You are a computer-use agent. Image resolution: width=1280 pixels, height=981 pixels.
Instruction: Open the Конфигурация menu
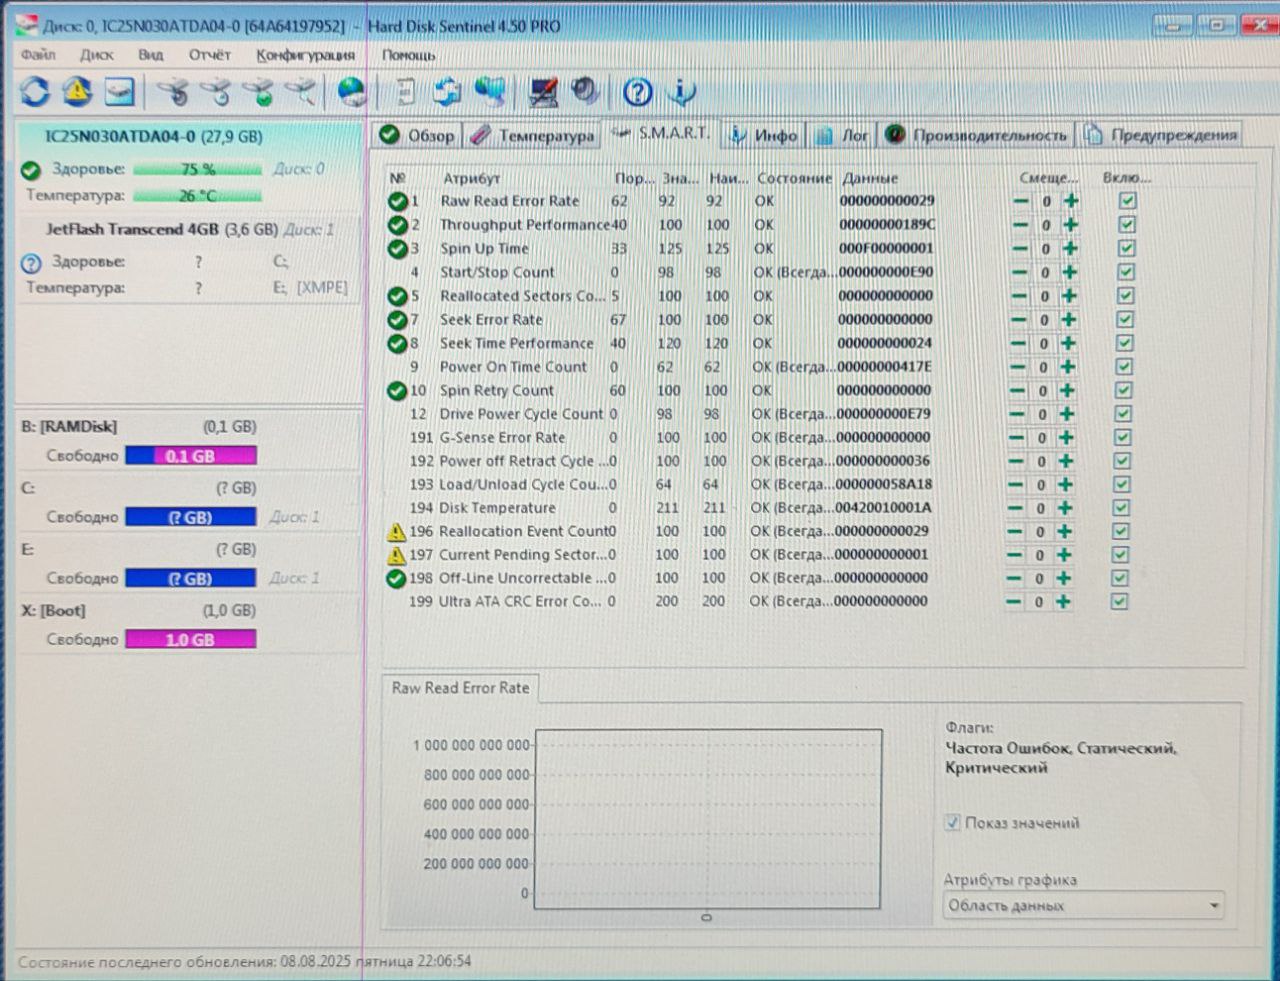(x=305, y=55)
